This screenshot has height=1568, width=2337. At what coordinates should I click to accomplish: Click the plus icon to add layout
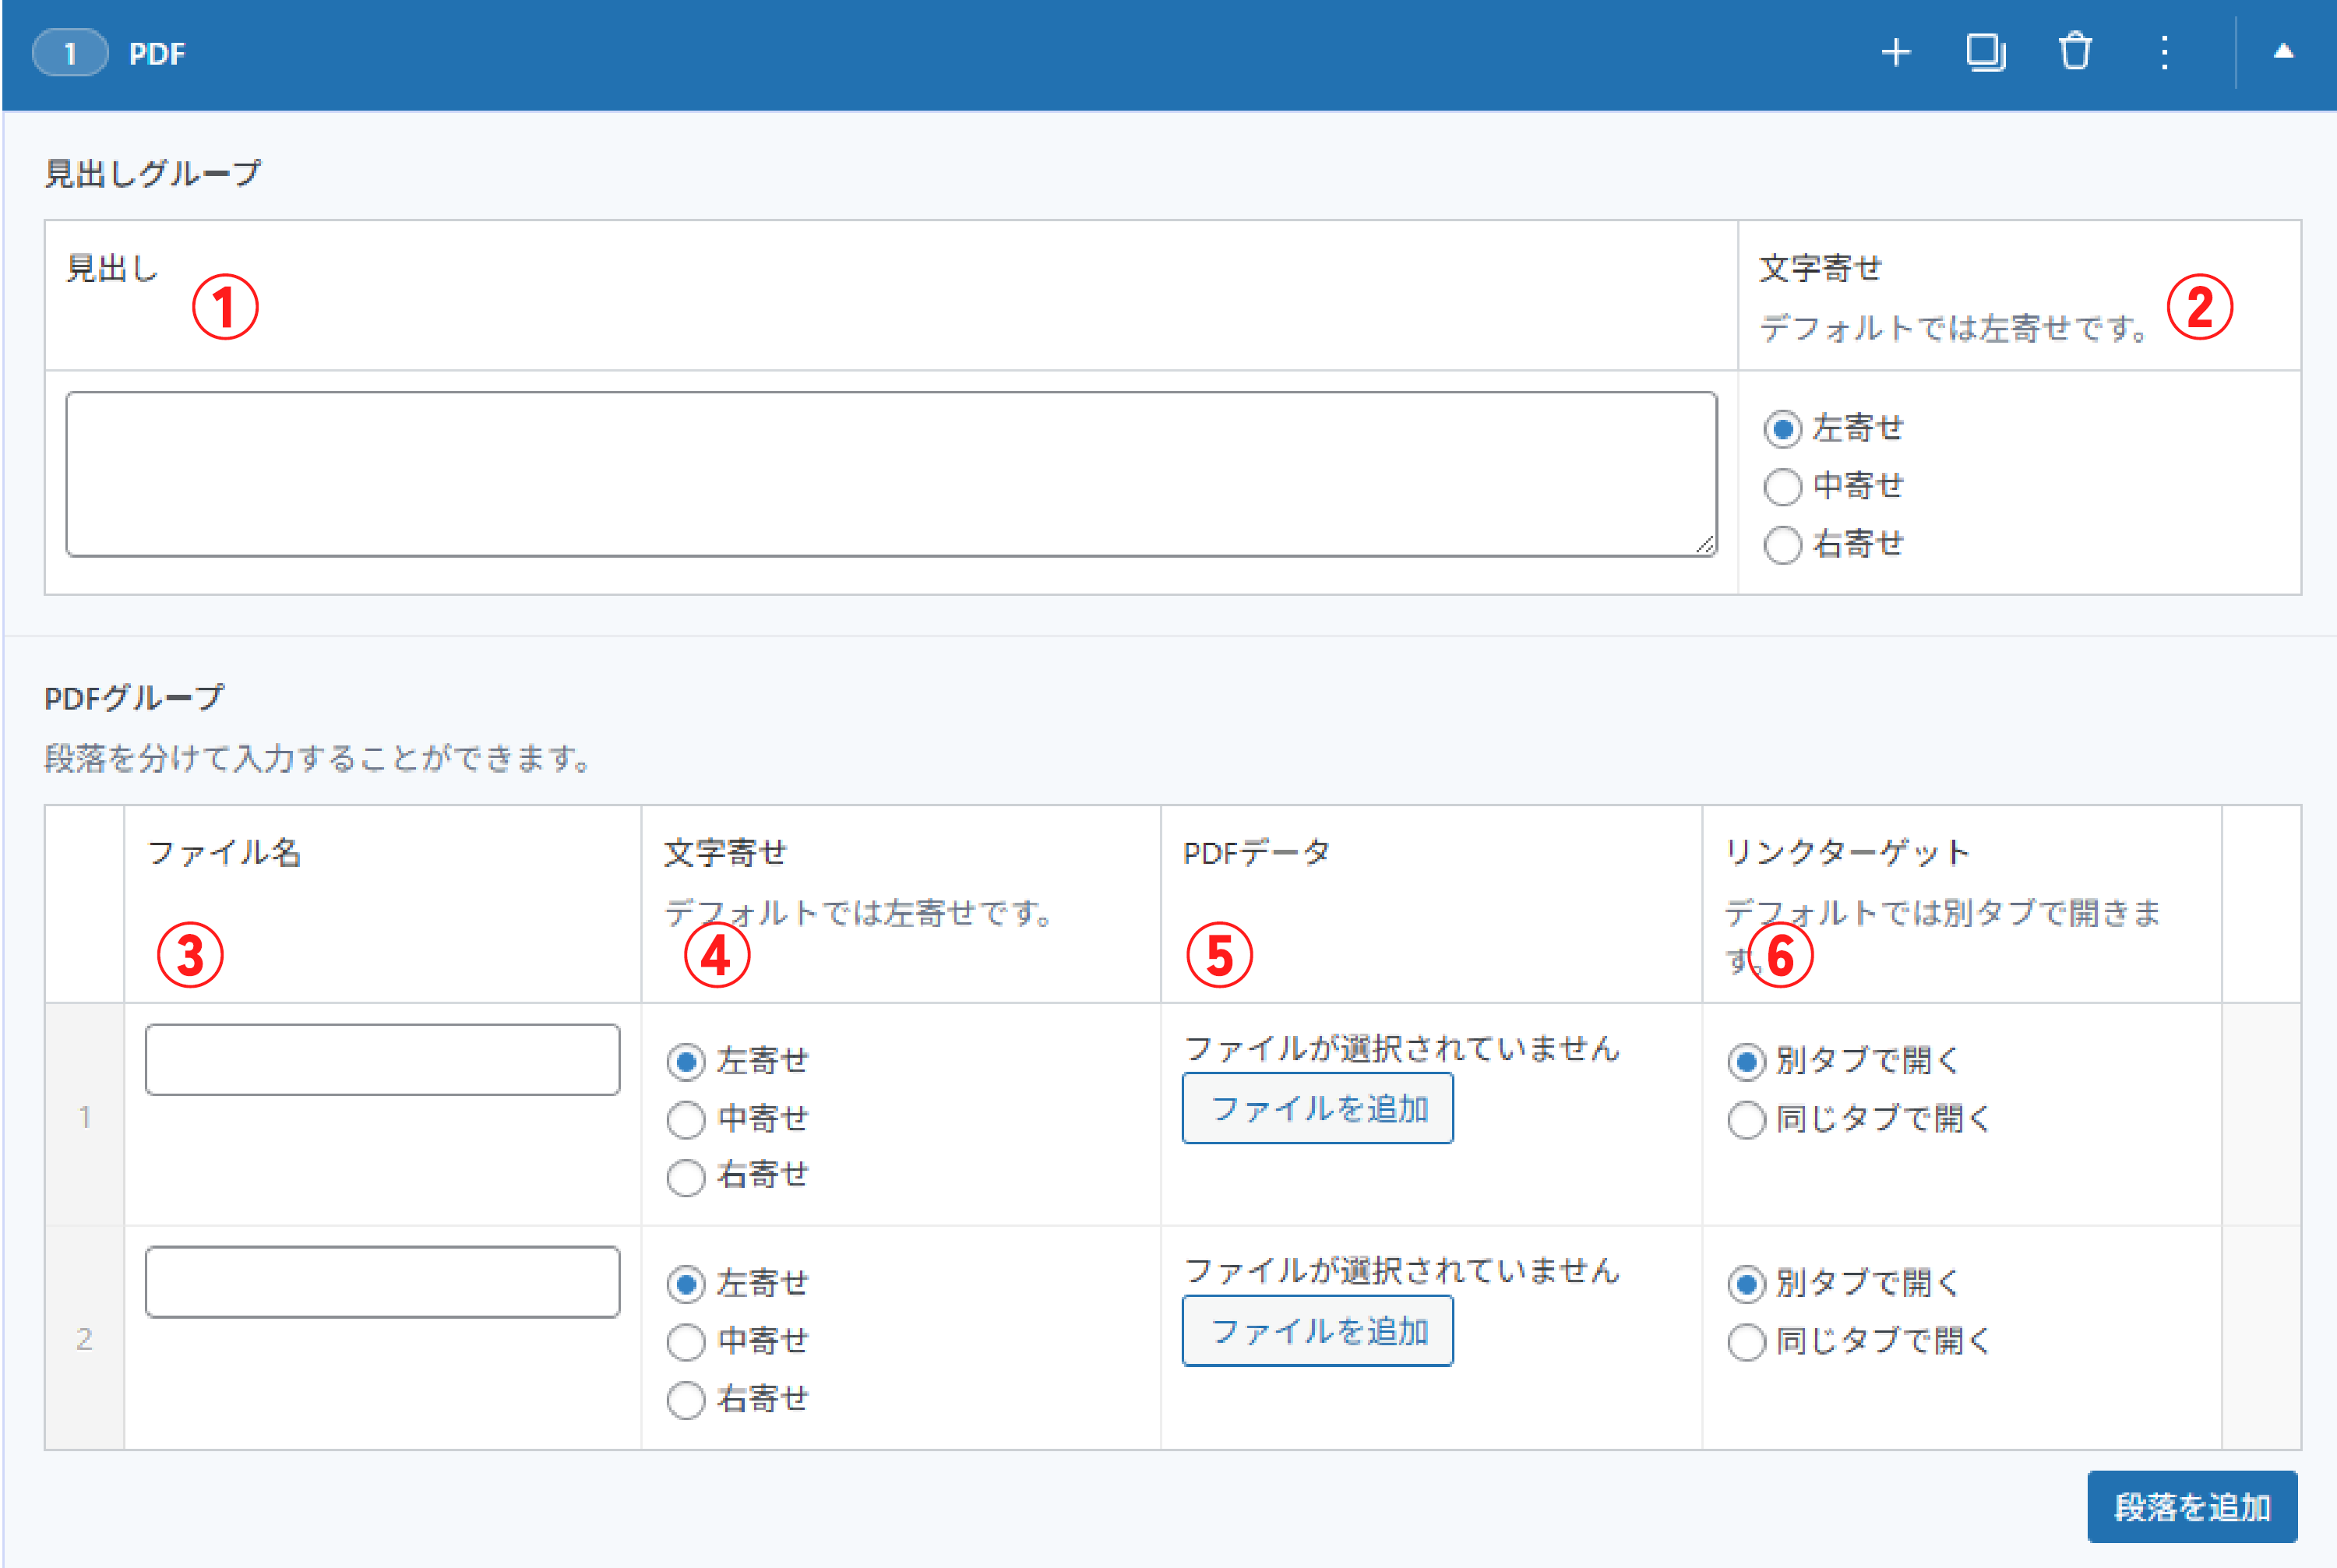point(1895,53)
